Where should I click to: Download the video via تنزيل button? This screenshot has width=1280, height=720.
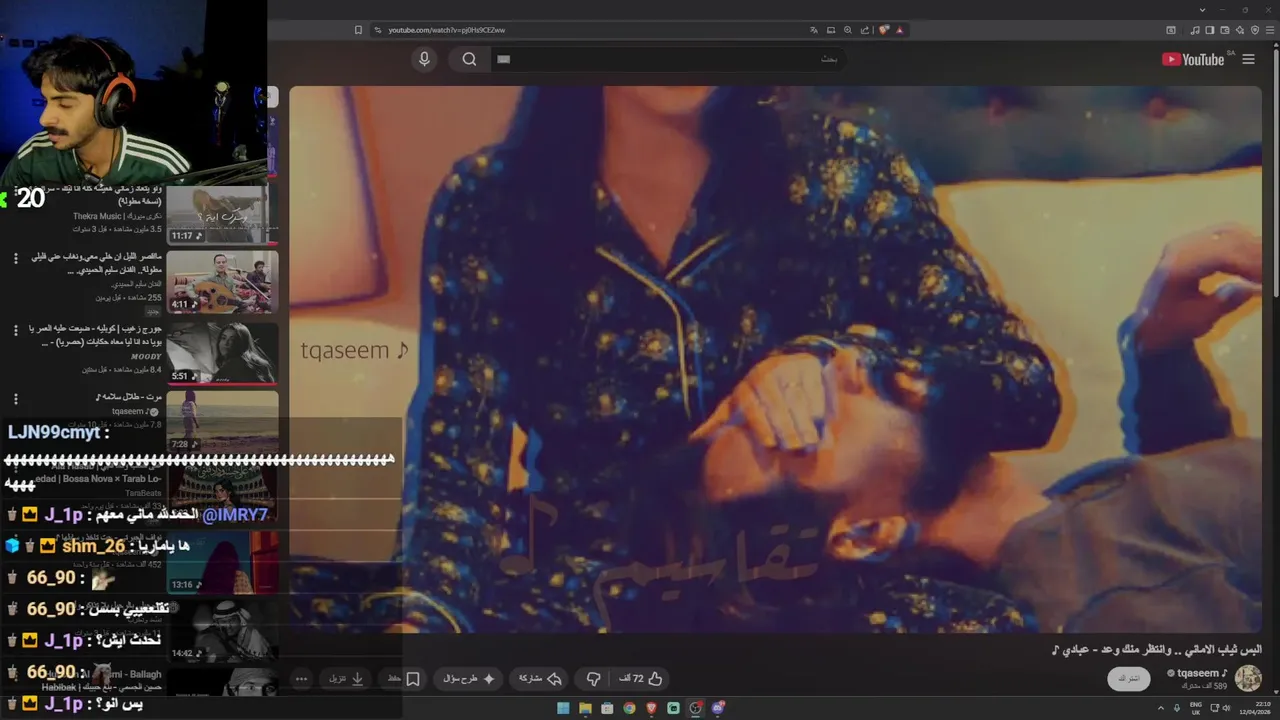(346, 678)
